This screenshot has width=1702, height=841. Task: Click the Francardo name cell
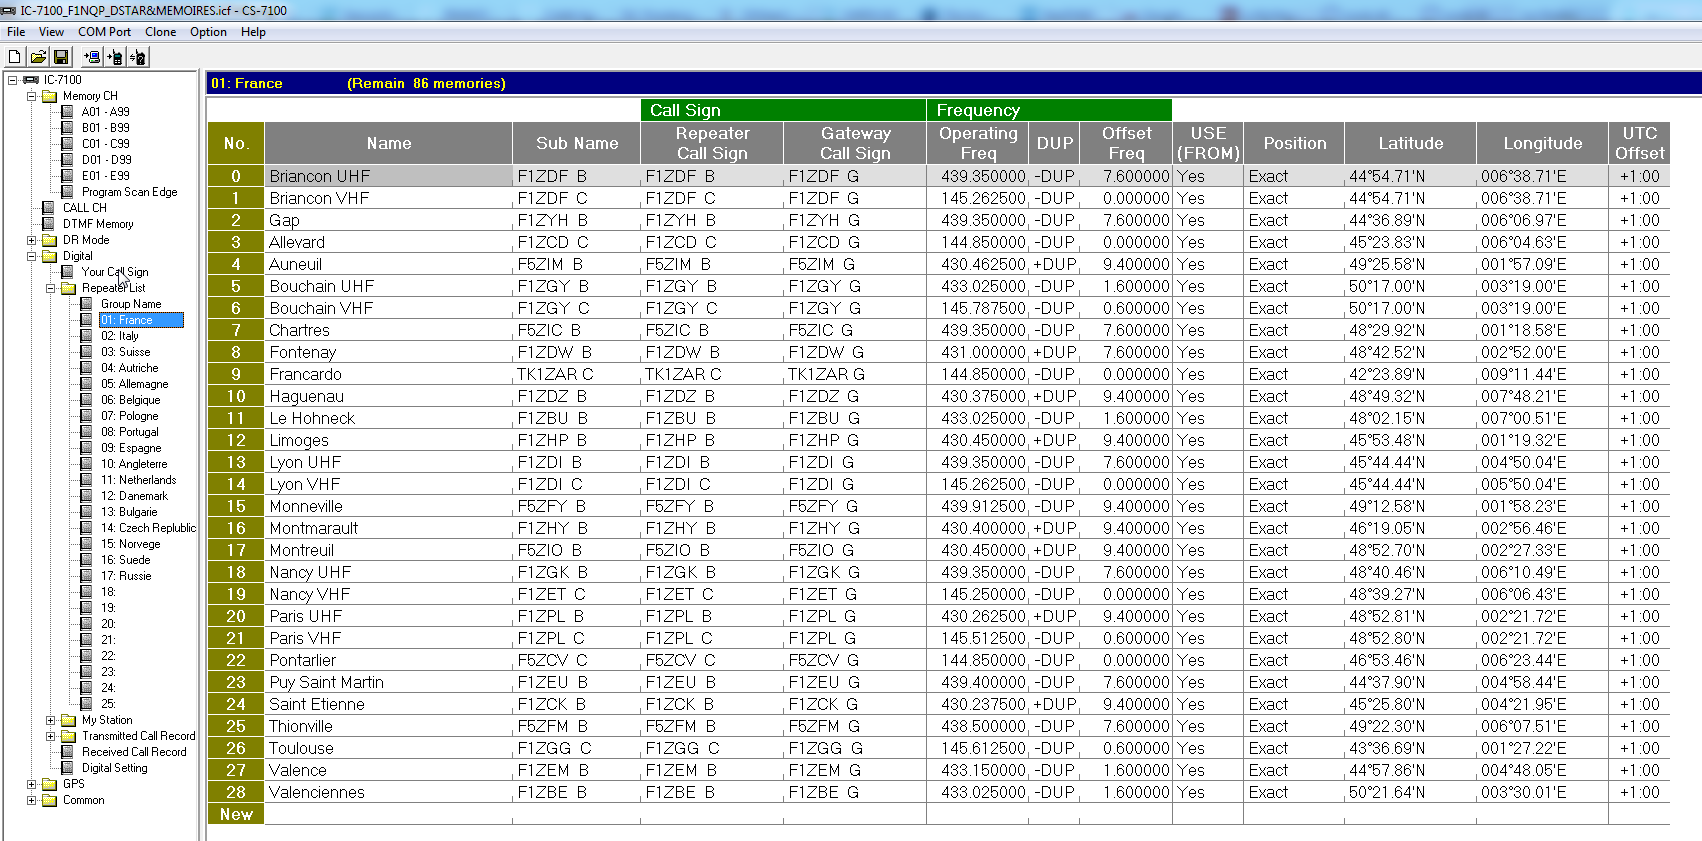[x=389, y=374]
